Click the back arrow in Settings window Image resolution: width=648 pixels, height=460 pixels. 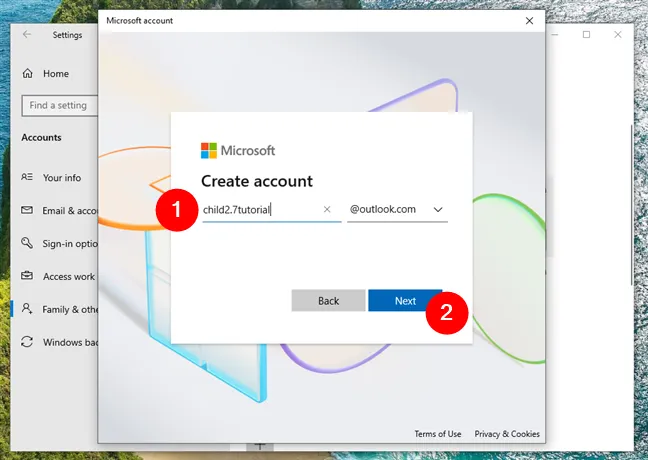27,34
